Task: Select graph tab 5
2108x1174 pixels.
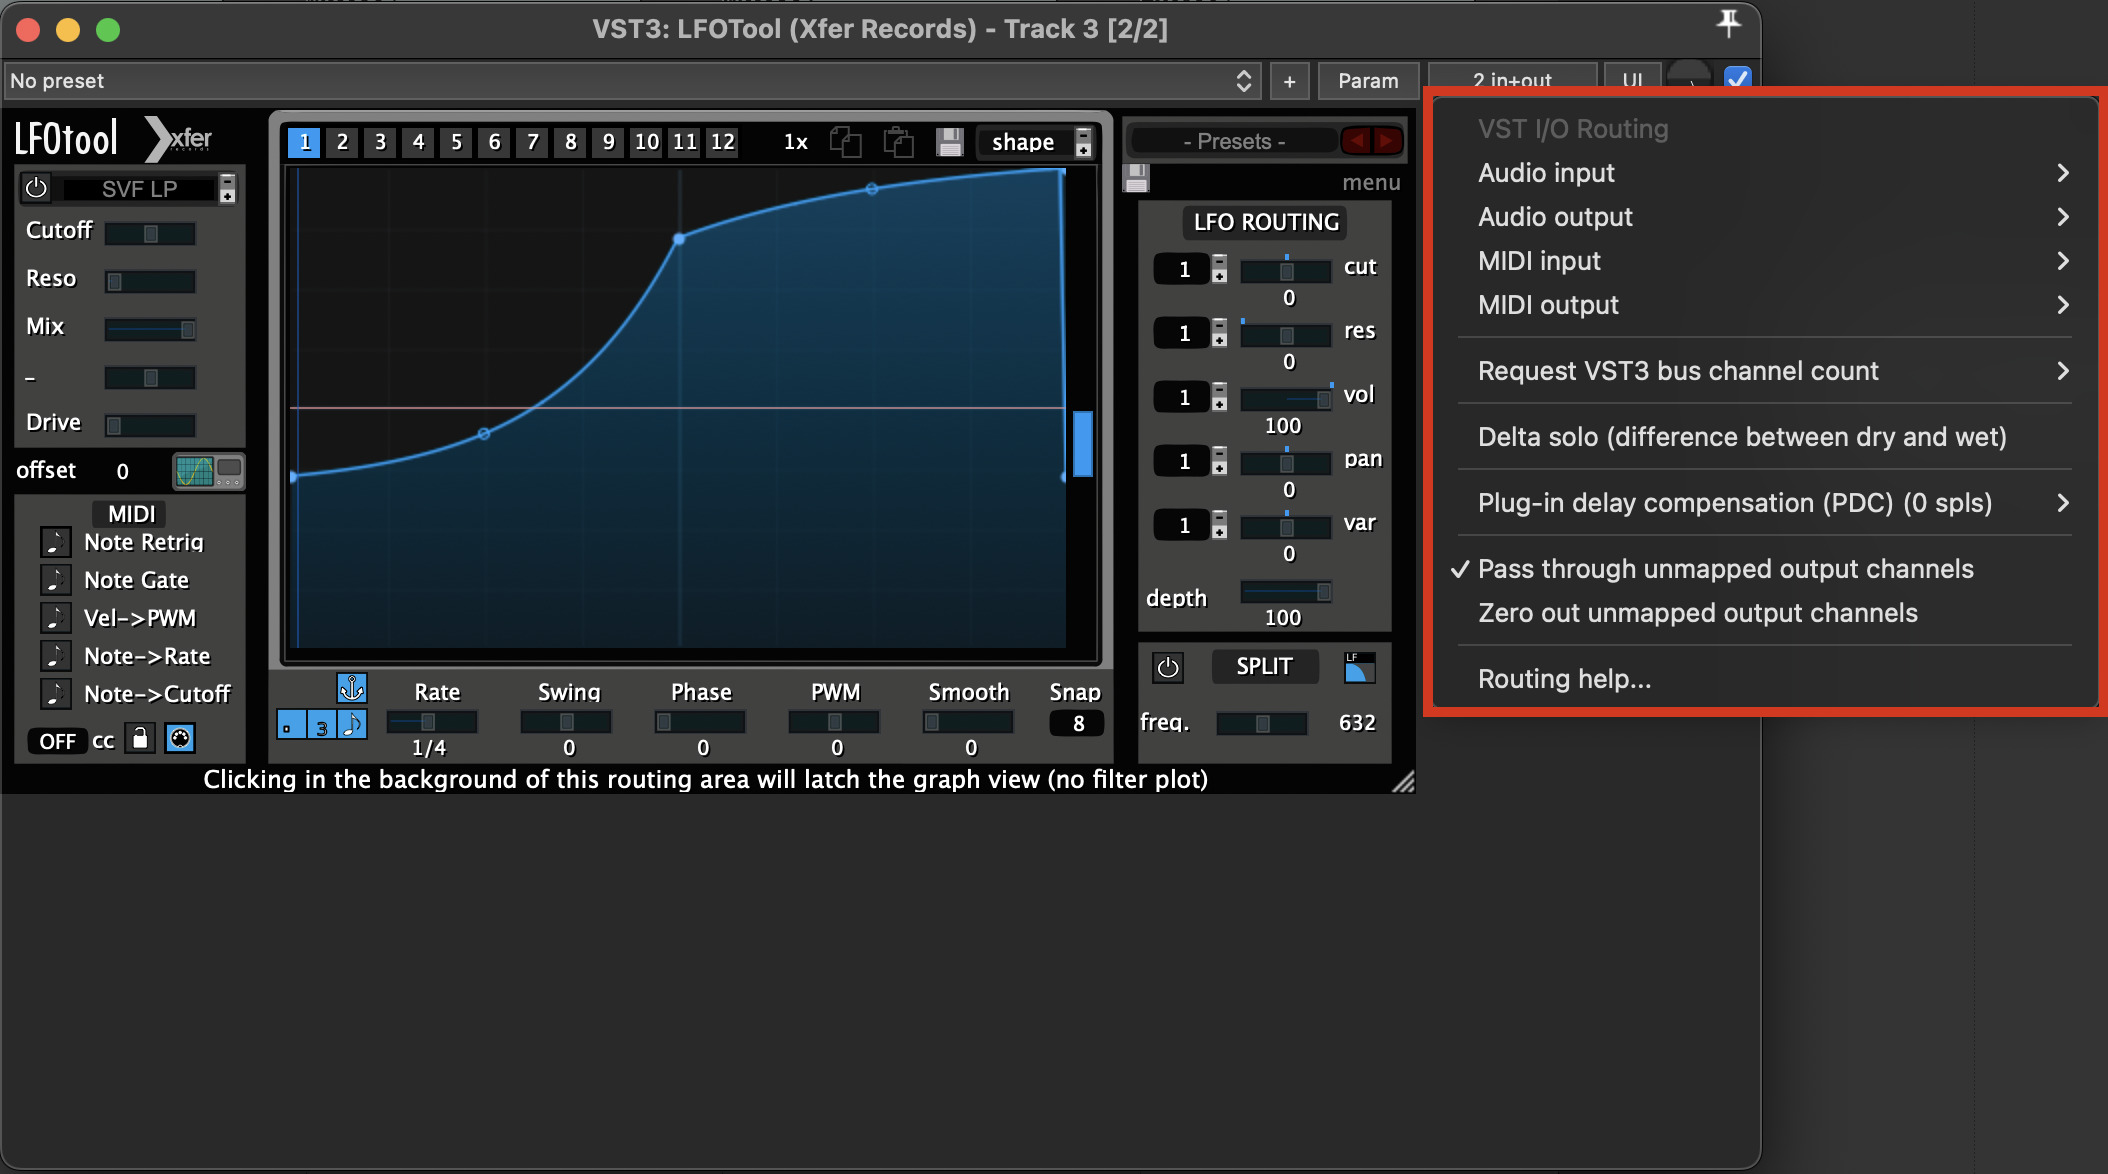Action: (x=456, y=142)
